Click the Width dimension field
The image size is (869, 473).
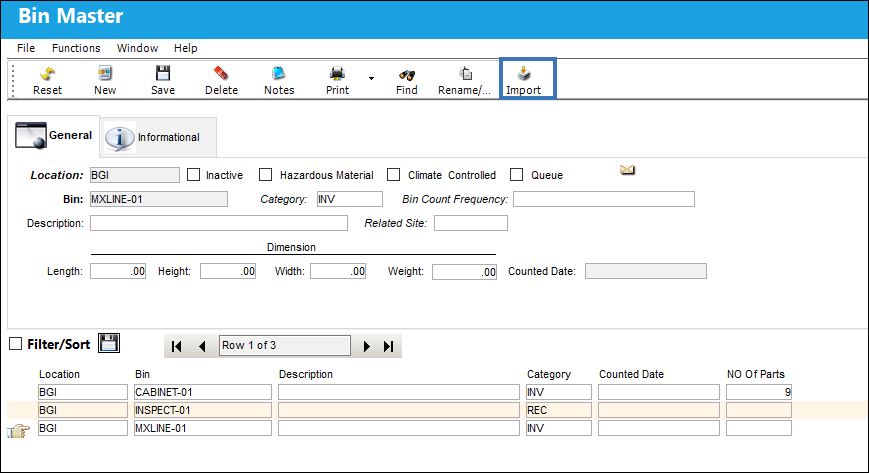click(x=338, y=271)
